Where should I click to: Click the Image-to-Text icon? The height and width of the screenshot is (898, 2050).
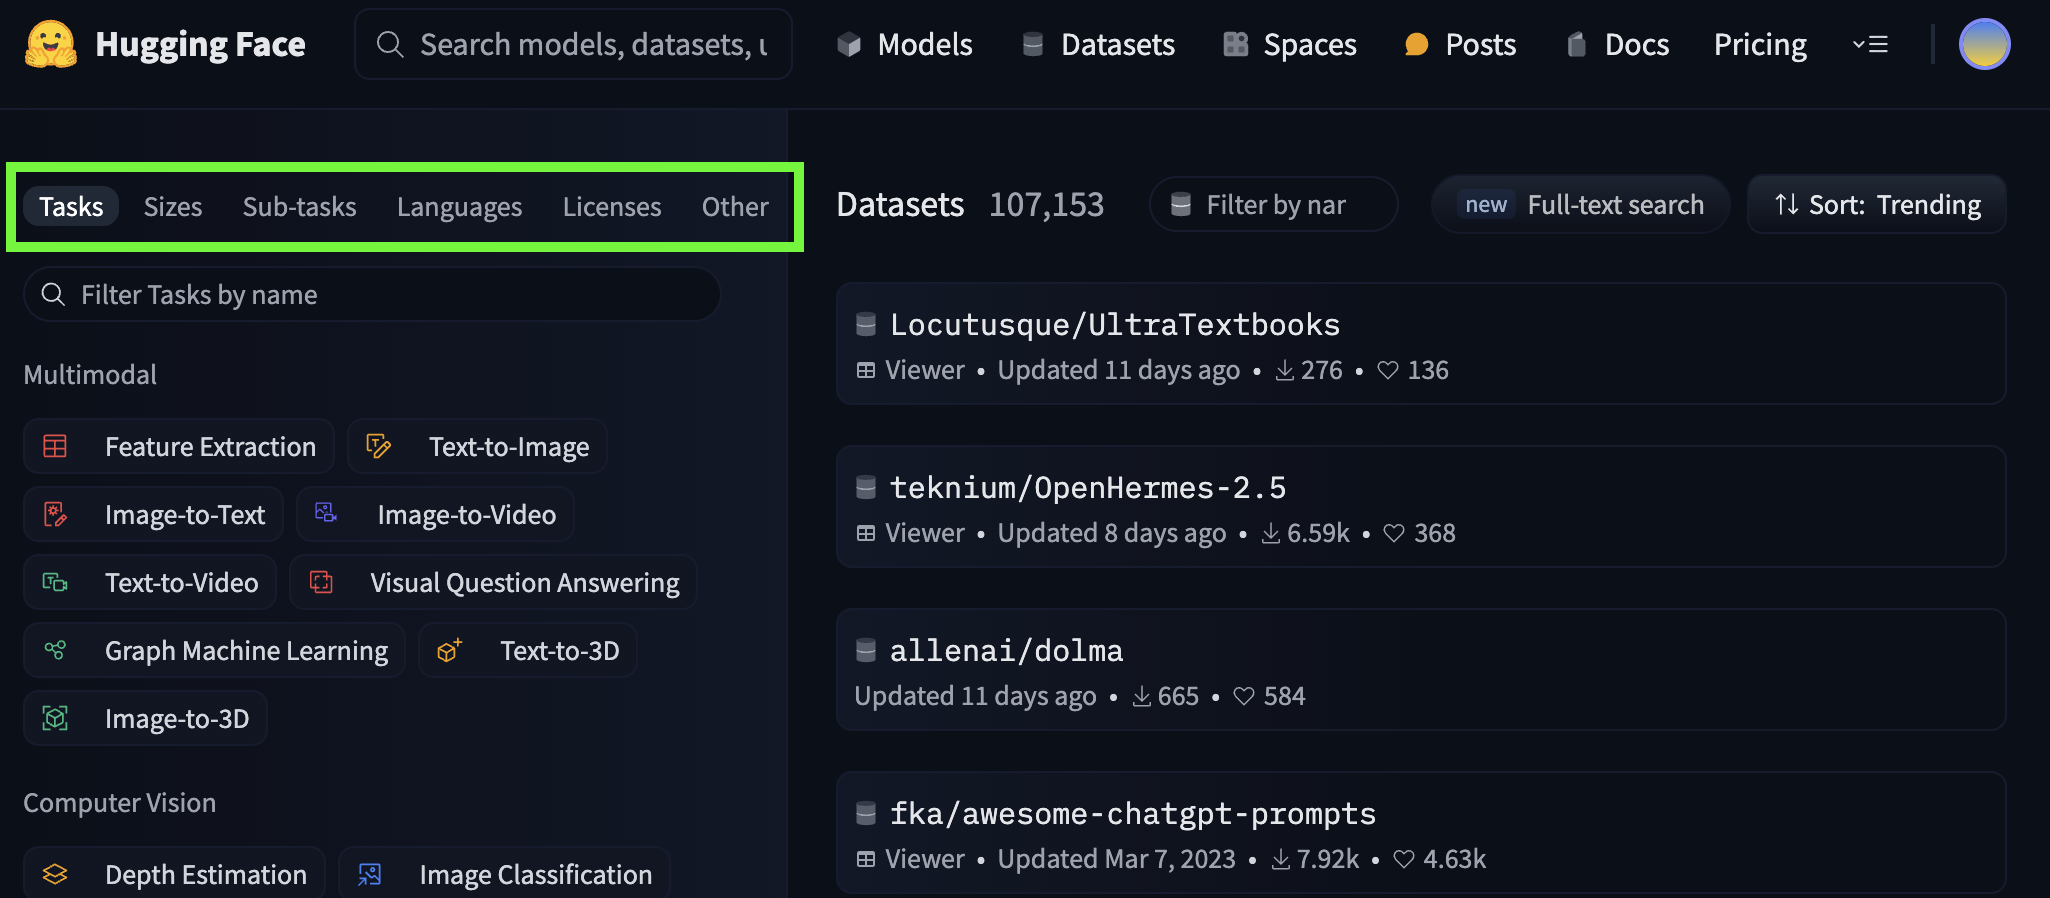[x=55, y=514]
